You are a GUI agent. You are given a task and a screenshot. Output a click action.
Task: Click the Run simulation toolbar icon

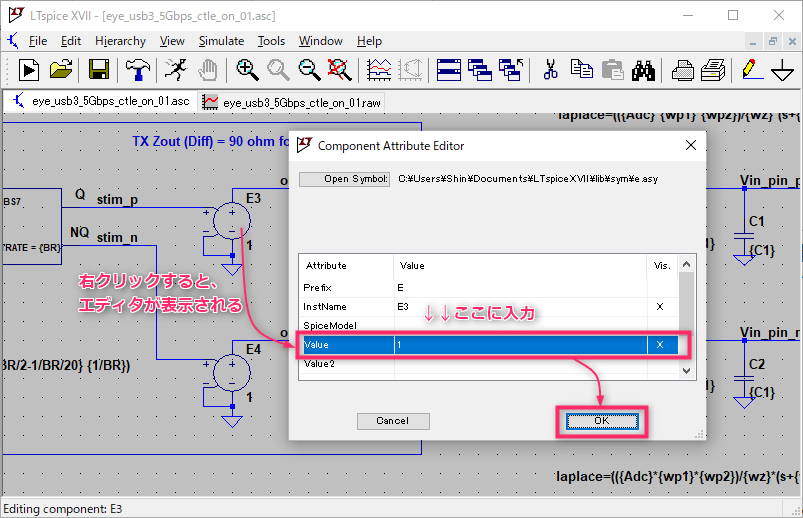pos(29,70)
